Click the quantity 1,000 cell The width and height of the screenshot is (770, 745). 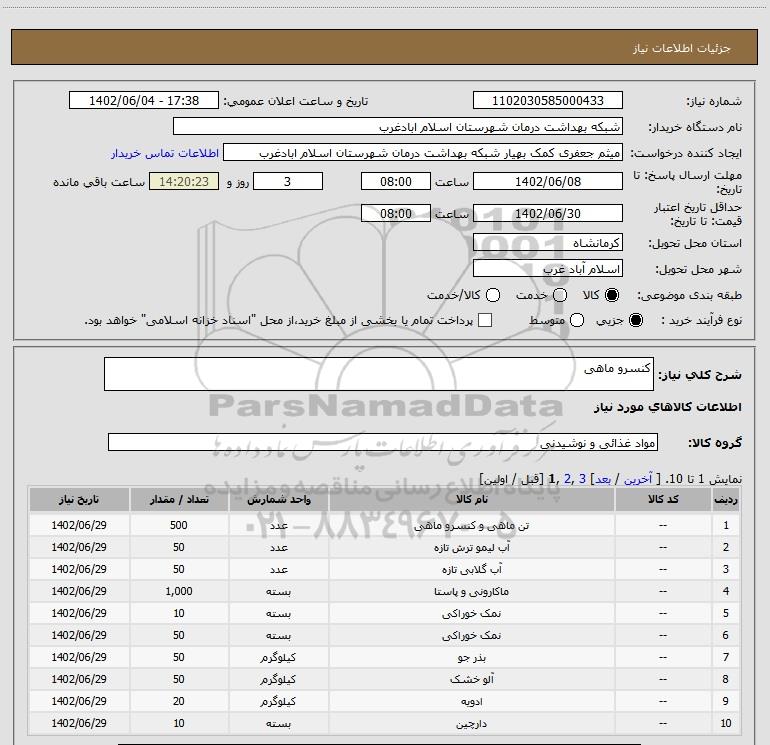point(179,591)
